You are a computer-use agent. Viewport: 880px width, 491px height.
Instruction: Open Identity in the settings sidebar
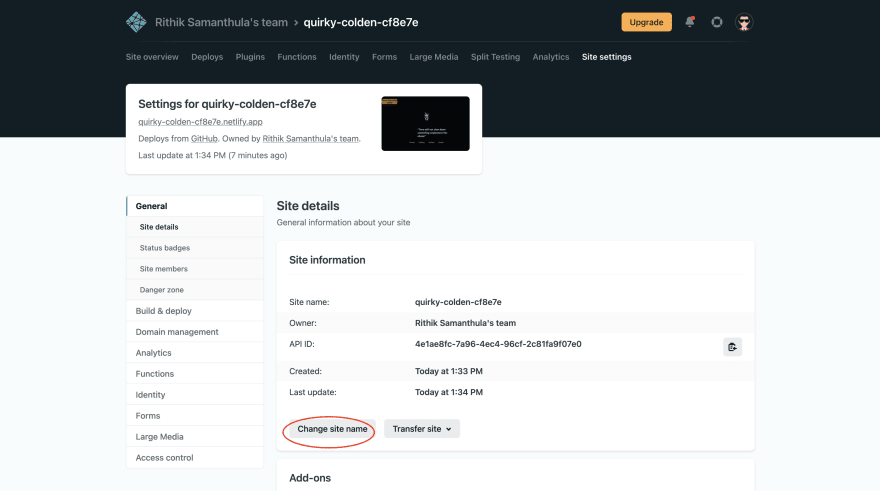pyautogui.click(x=195, y=394)
